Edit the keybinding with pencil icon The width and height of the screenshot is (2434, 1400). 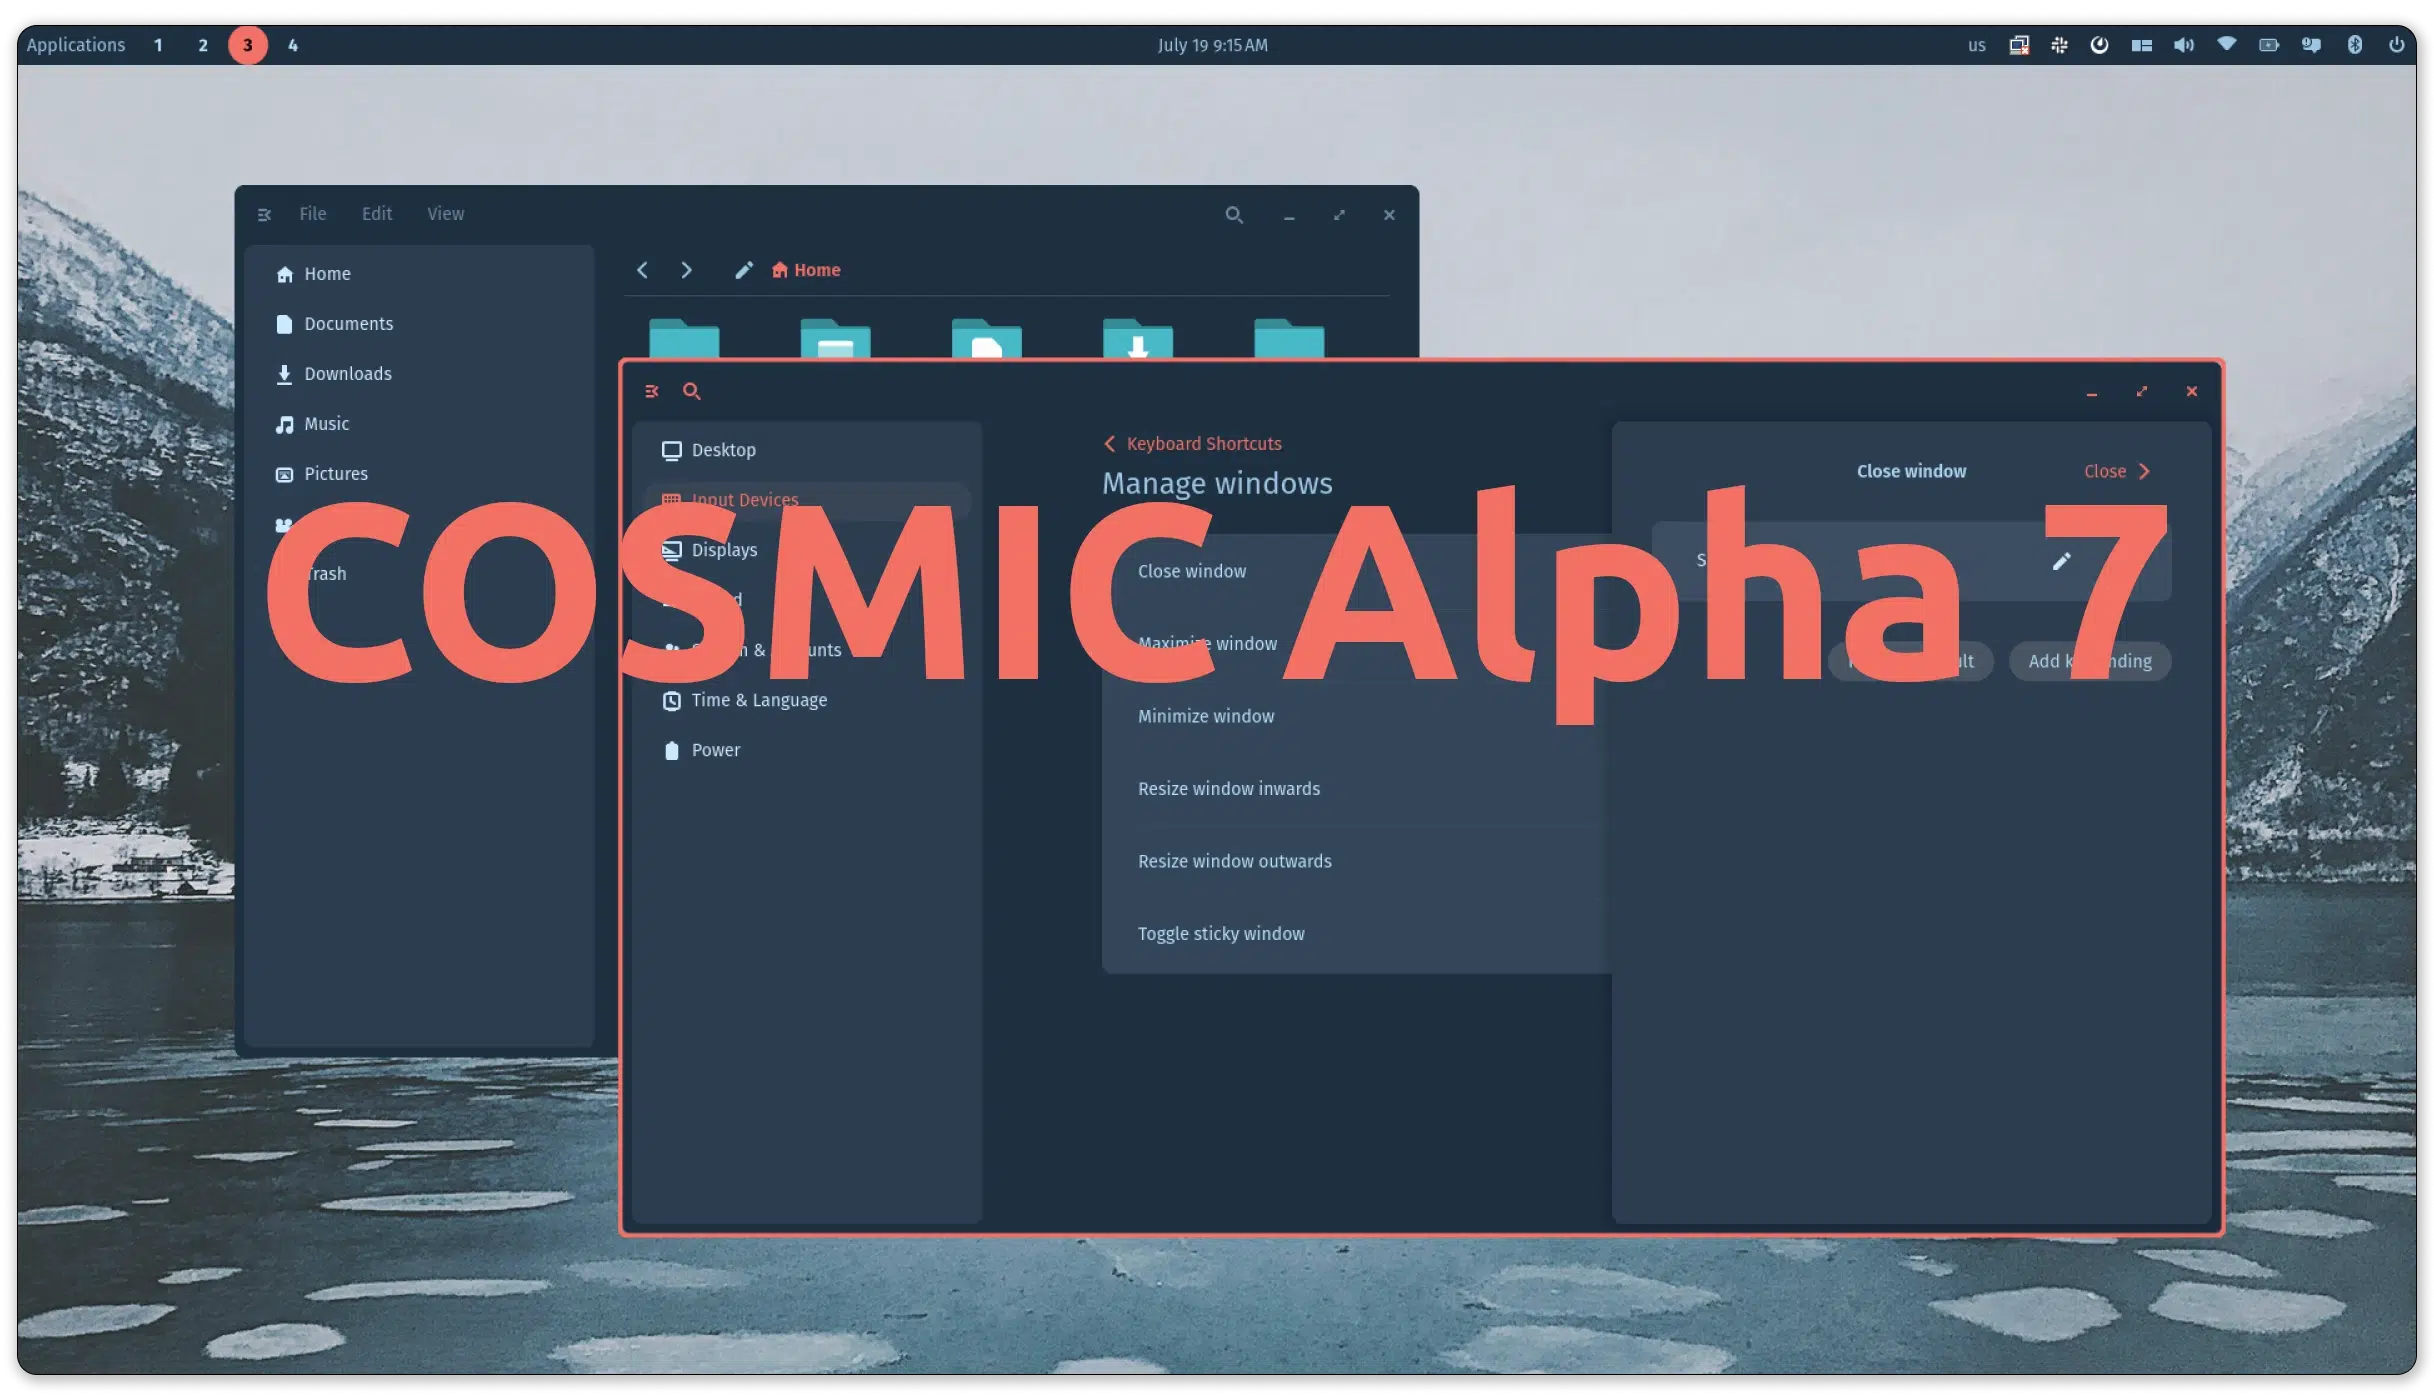pyautogui.click(x=2061, y=561)
